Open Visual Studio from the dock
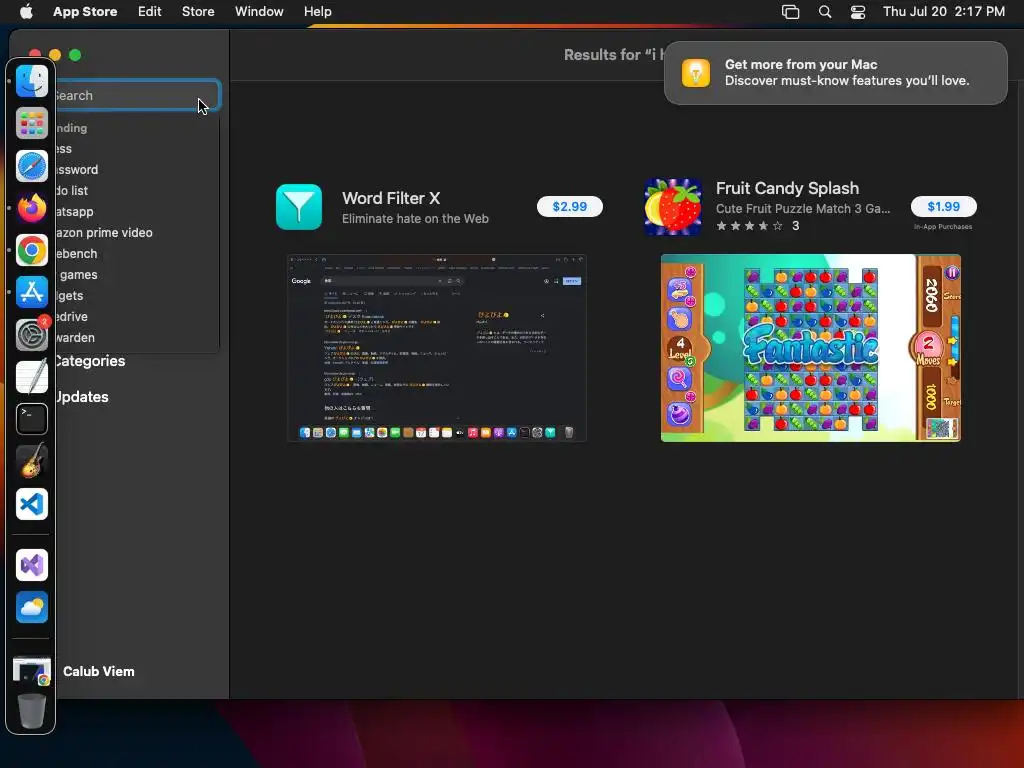This screenshot has height=768, width=1024. tap(31, 566)
